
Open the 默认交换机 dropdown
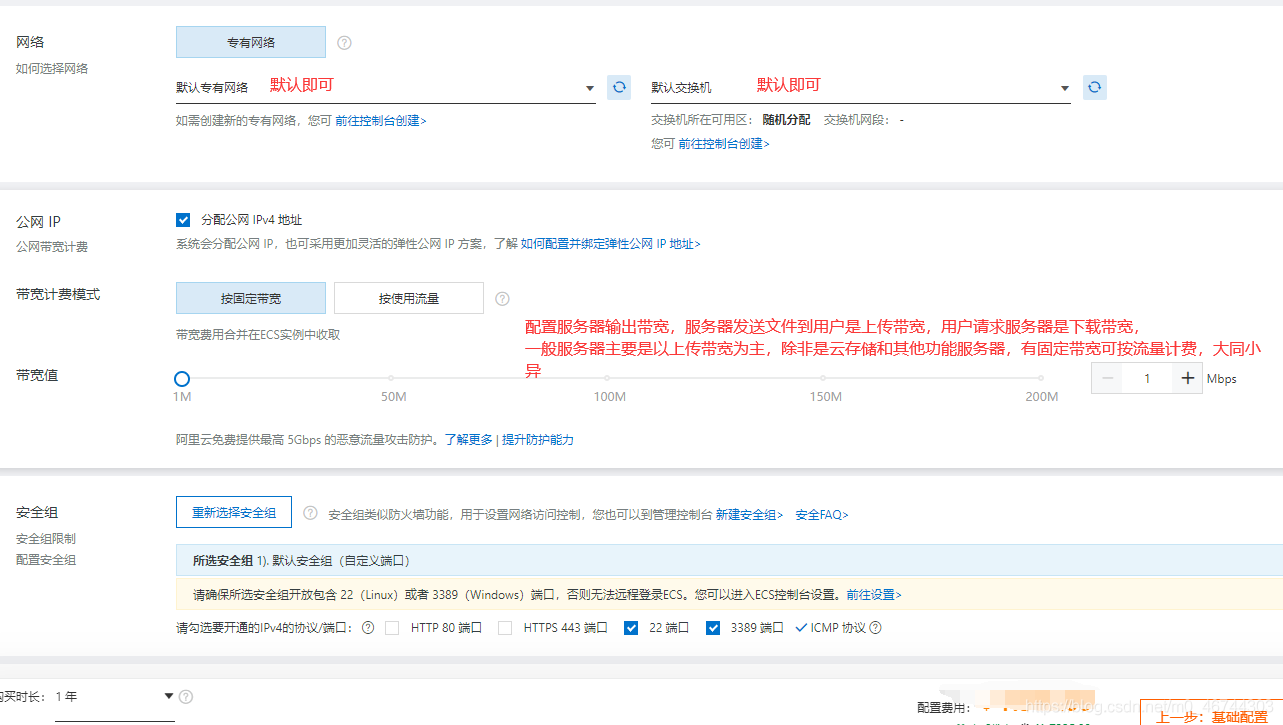[x=860, y=88]
